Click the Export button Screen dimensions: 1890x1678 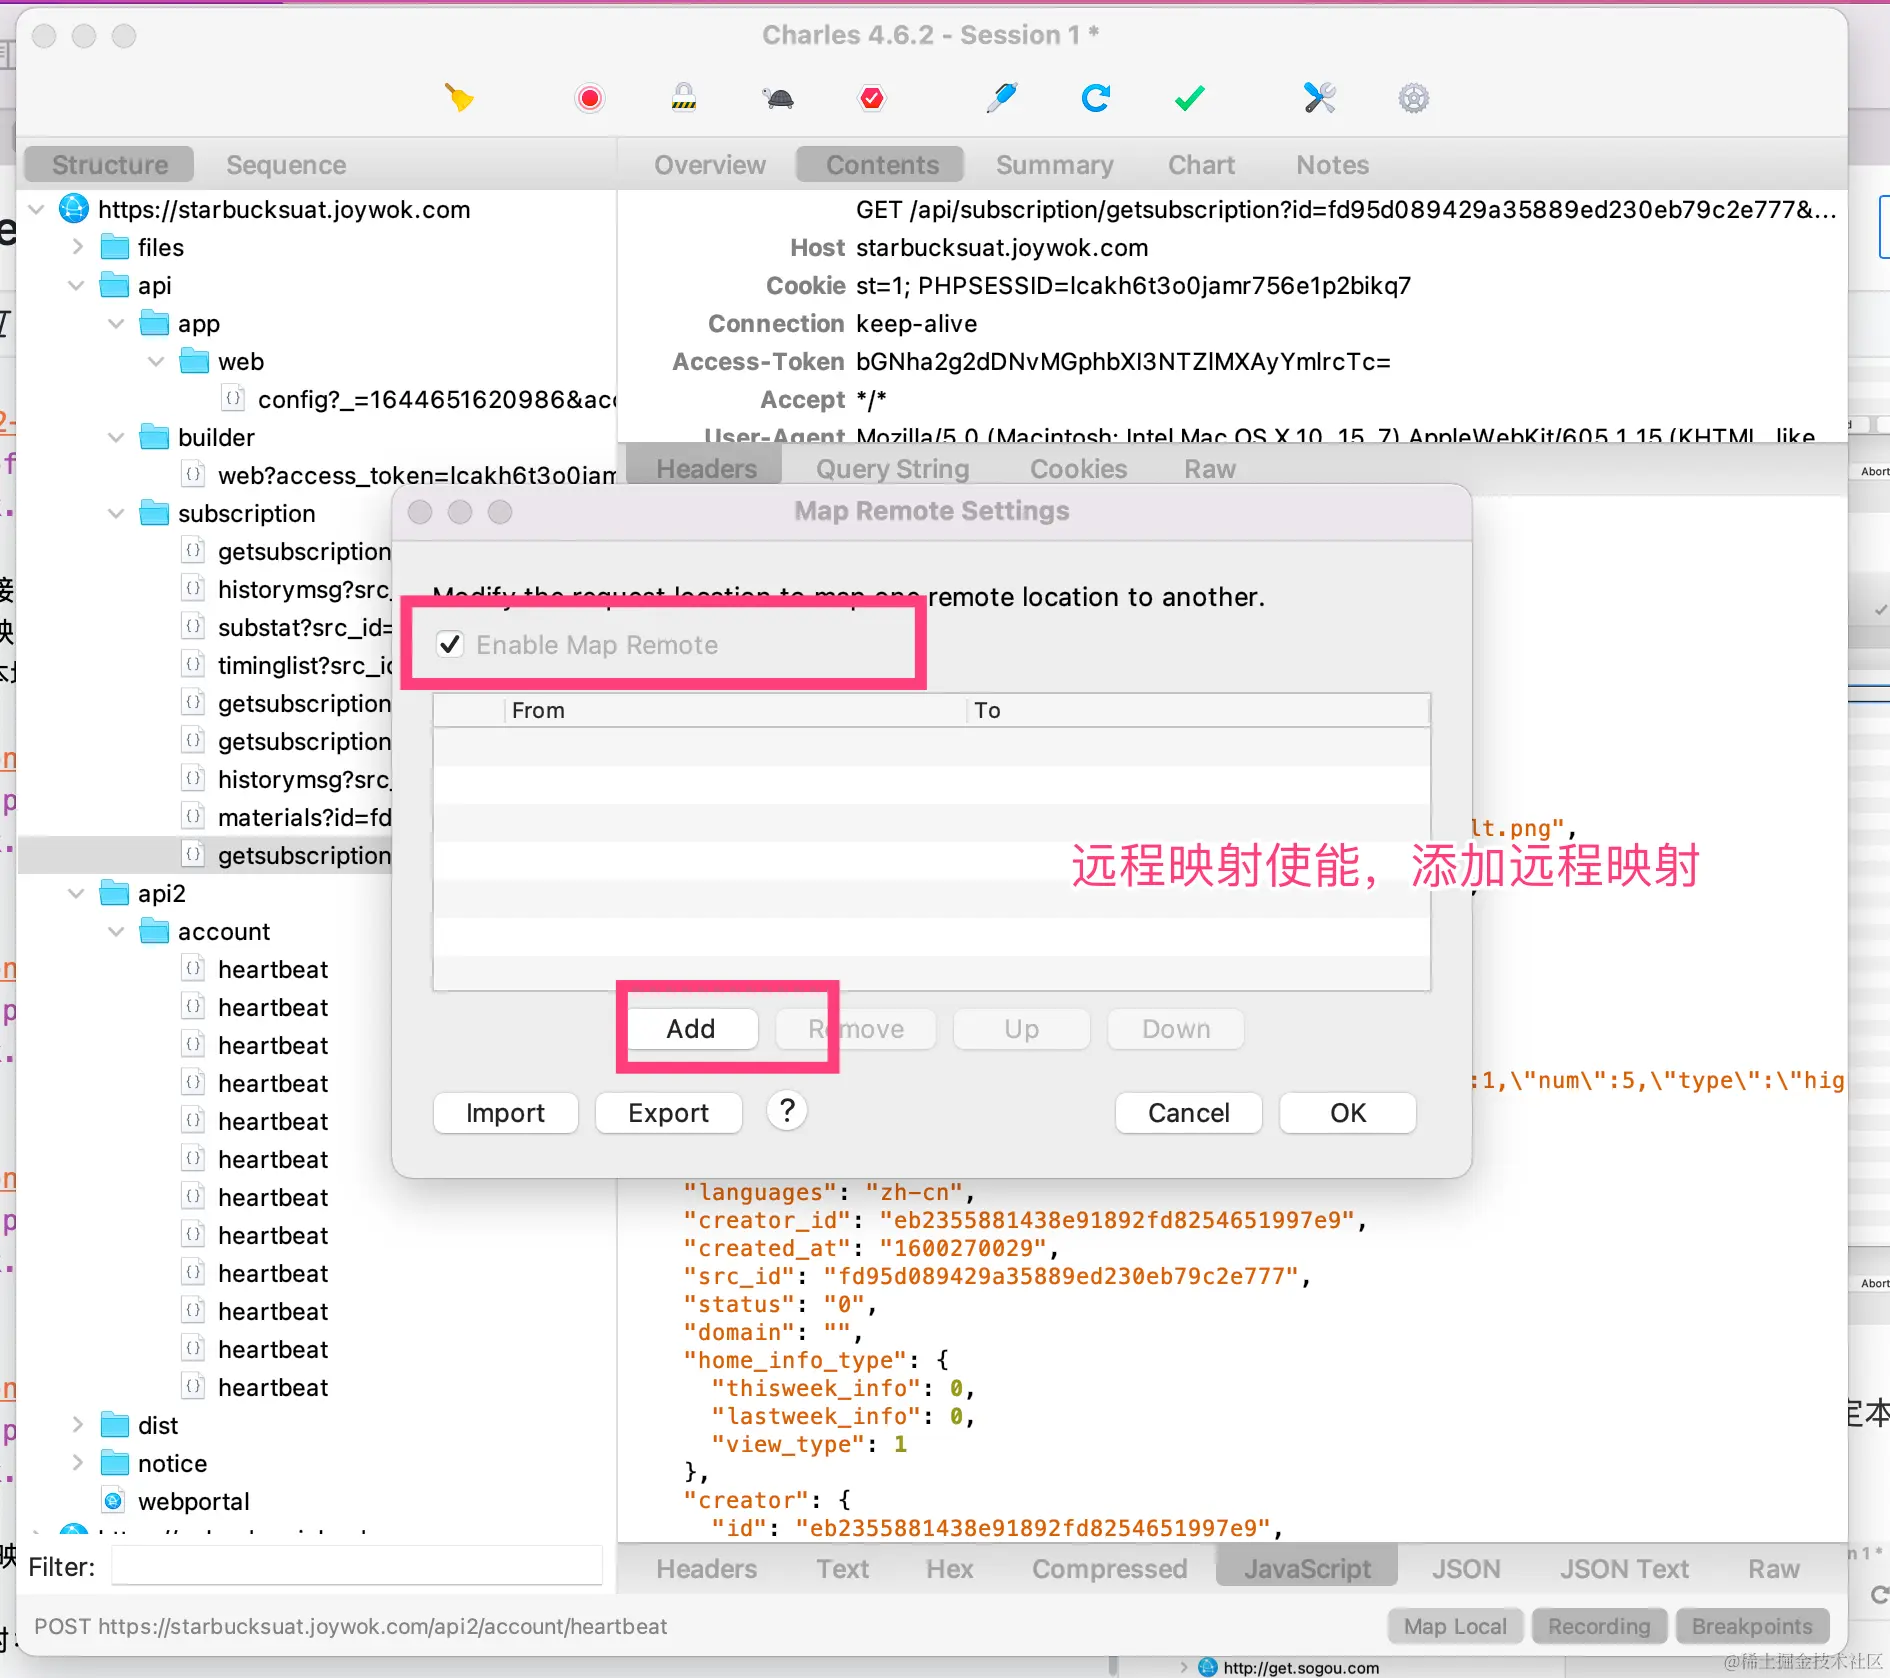(668, 1112)
